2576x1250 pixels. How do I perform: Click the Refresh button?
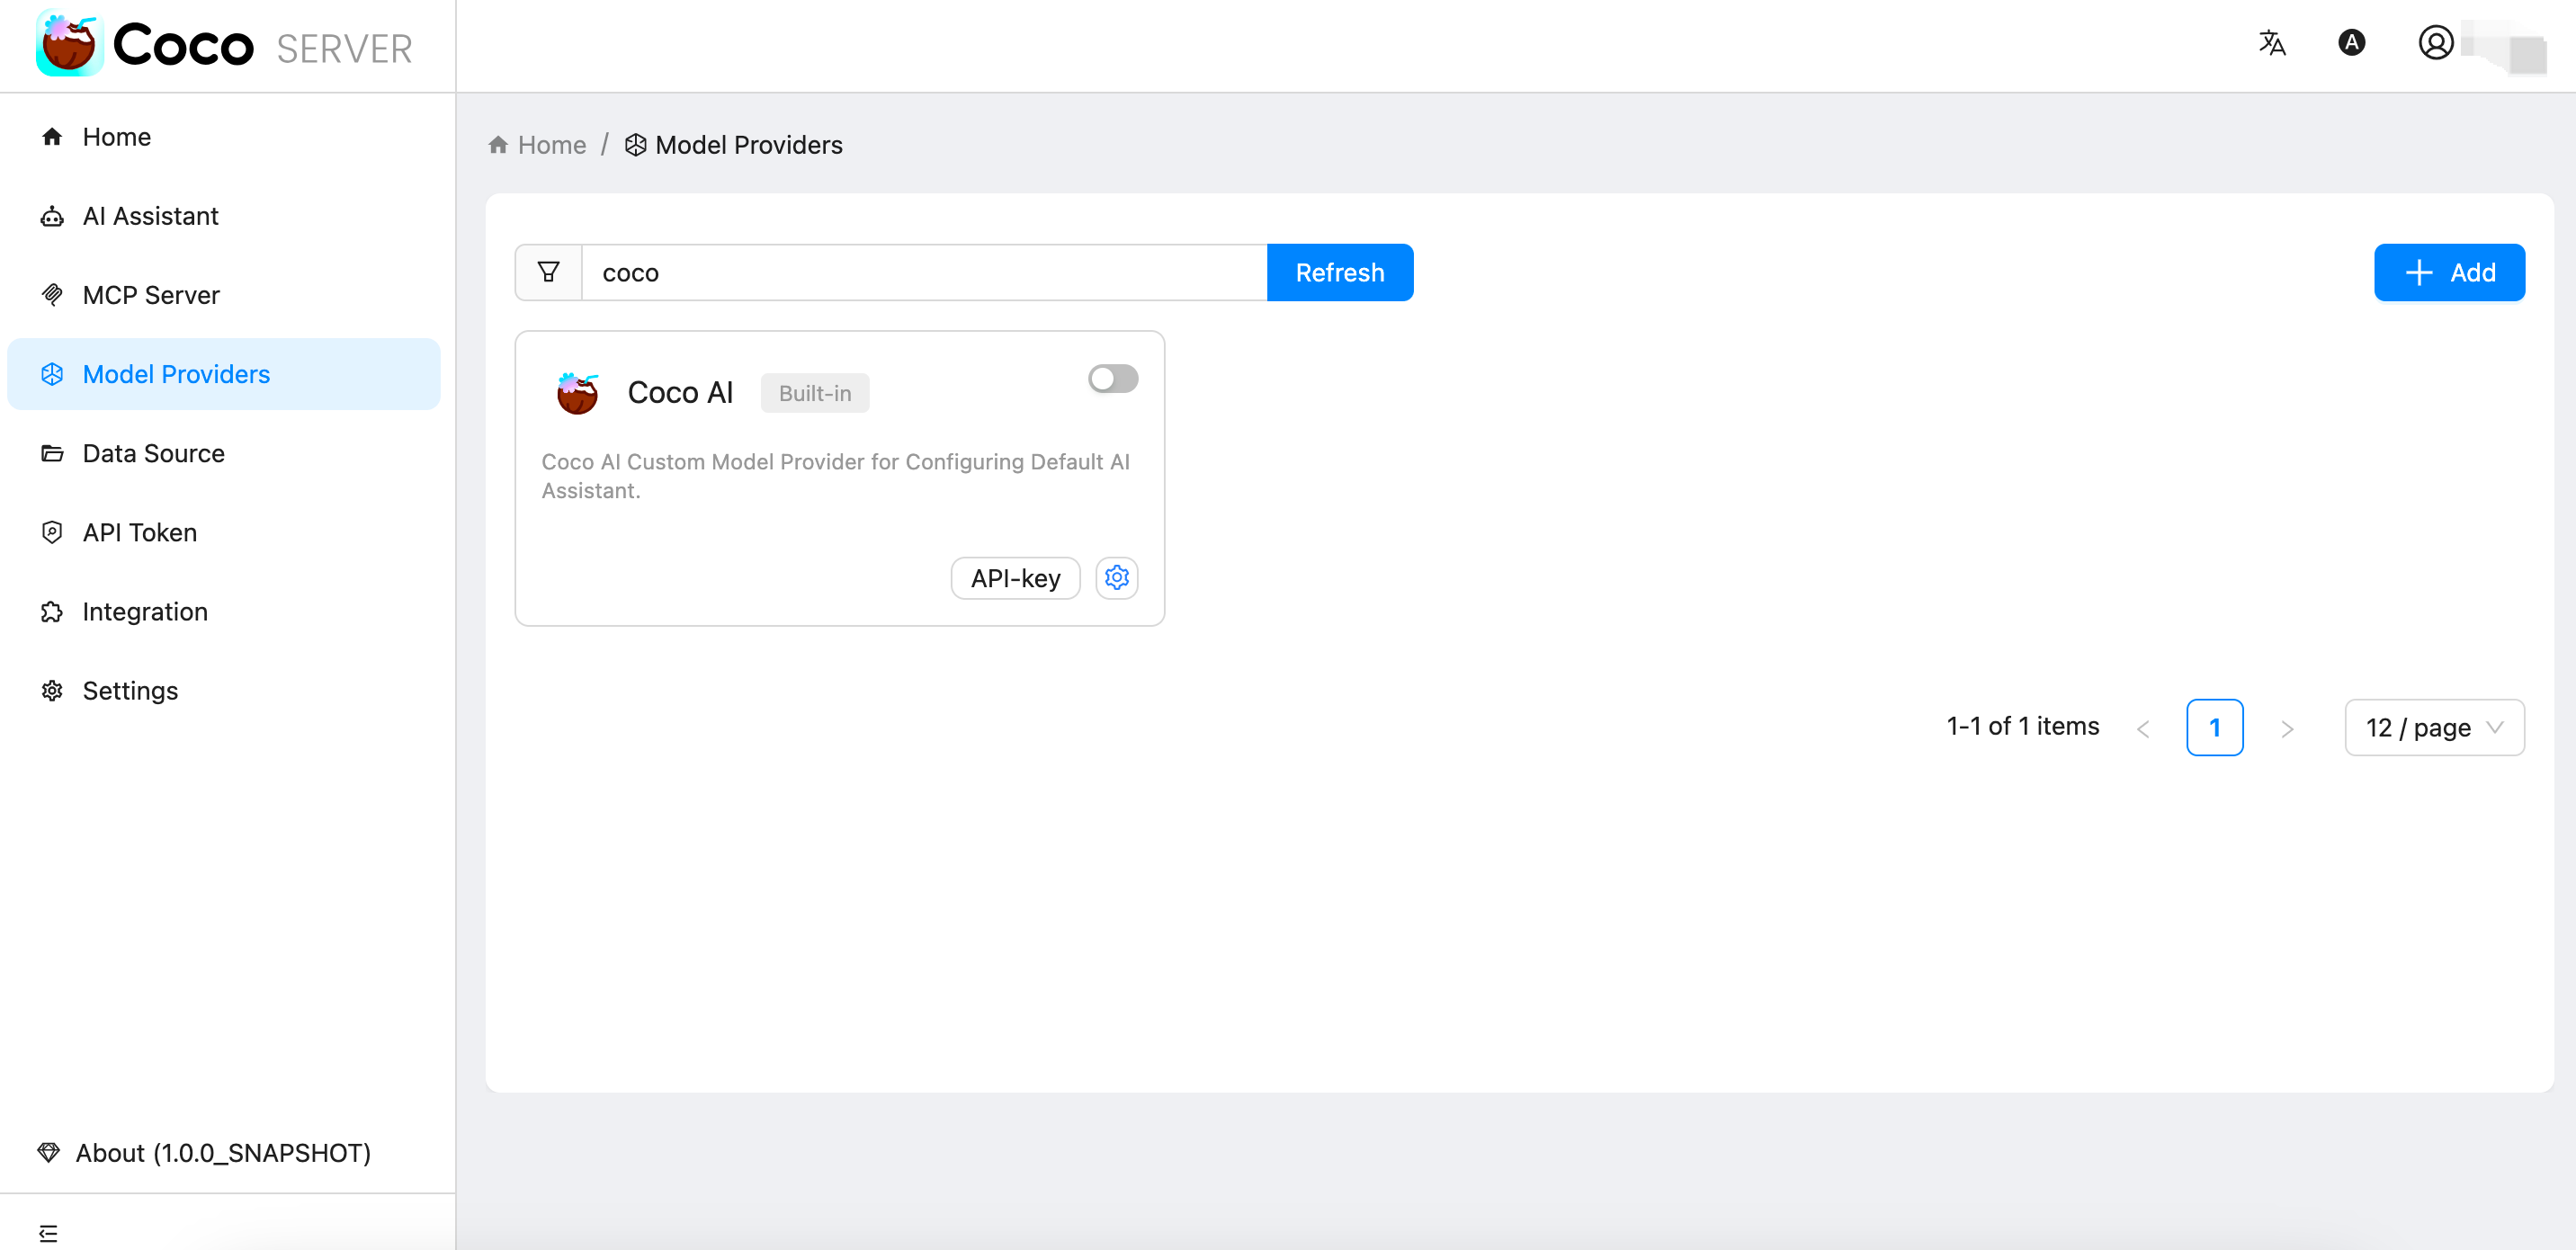coord(1339,272)
